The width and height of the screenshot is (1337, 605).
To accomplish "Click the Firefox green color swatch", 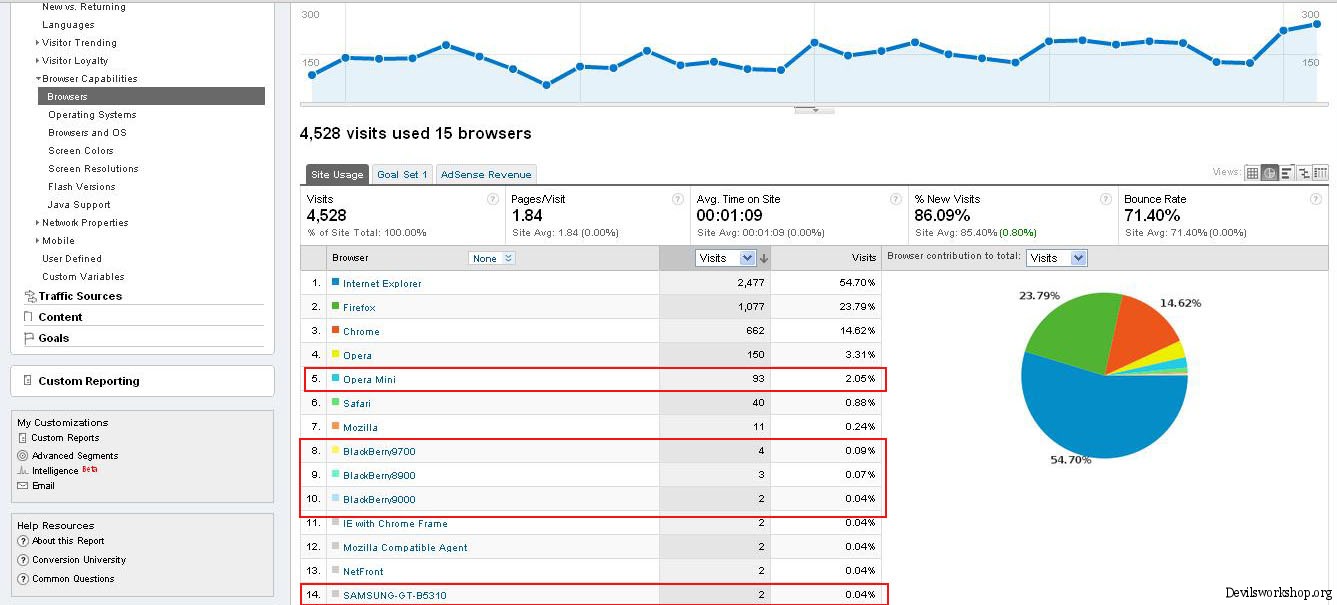I will [x=336, y=307].
